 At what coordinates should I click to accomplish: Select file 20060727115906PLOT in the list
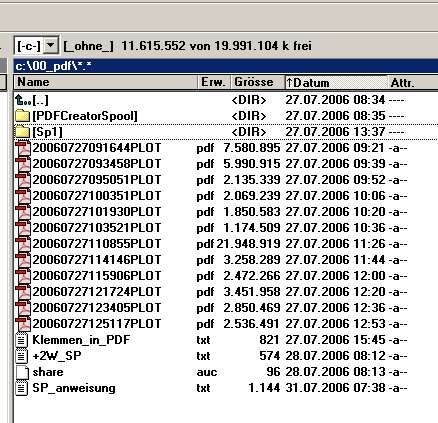point(97,276)
